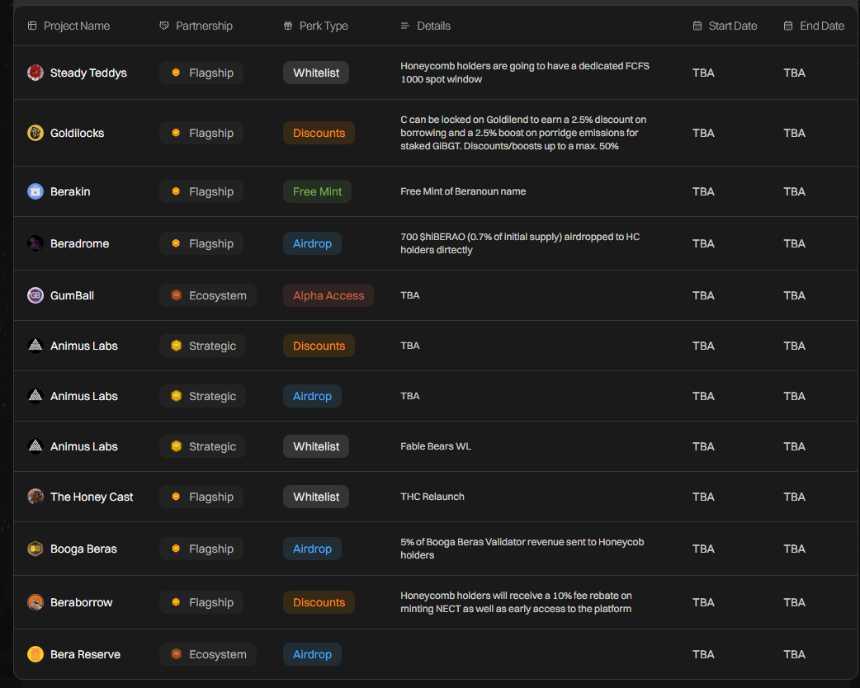
Task: Click the Flagship badge in the Berakin row
Action: [x=201, y=191]
